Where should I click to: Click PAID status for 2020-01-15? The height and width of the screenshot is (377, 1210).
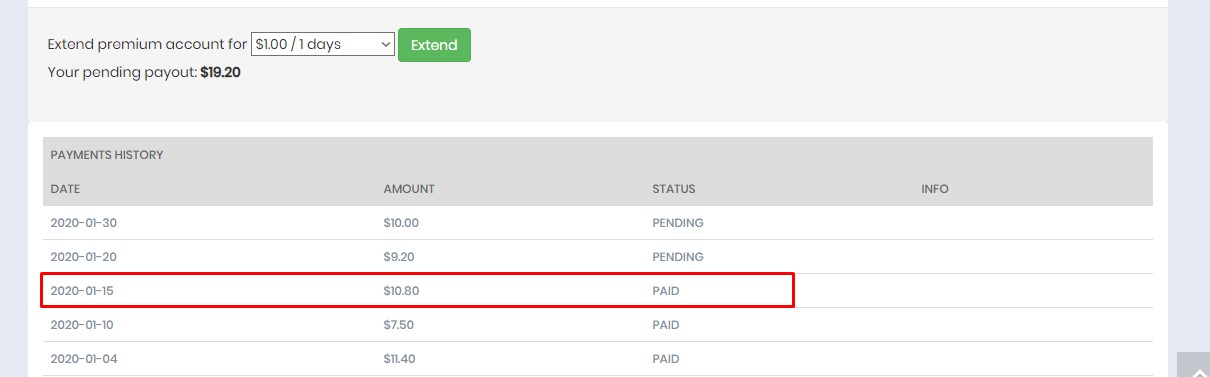tap(666, 291)
